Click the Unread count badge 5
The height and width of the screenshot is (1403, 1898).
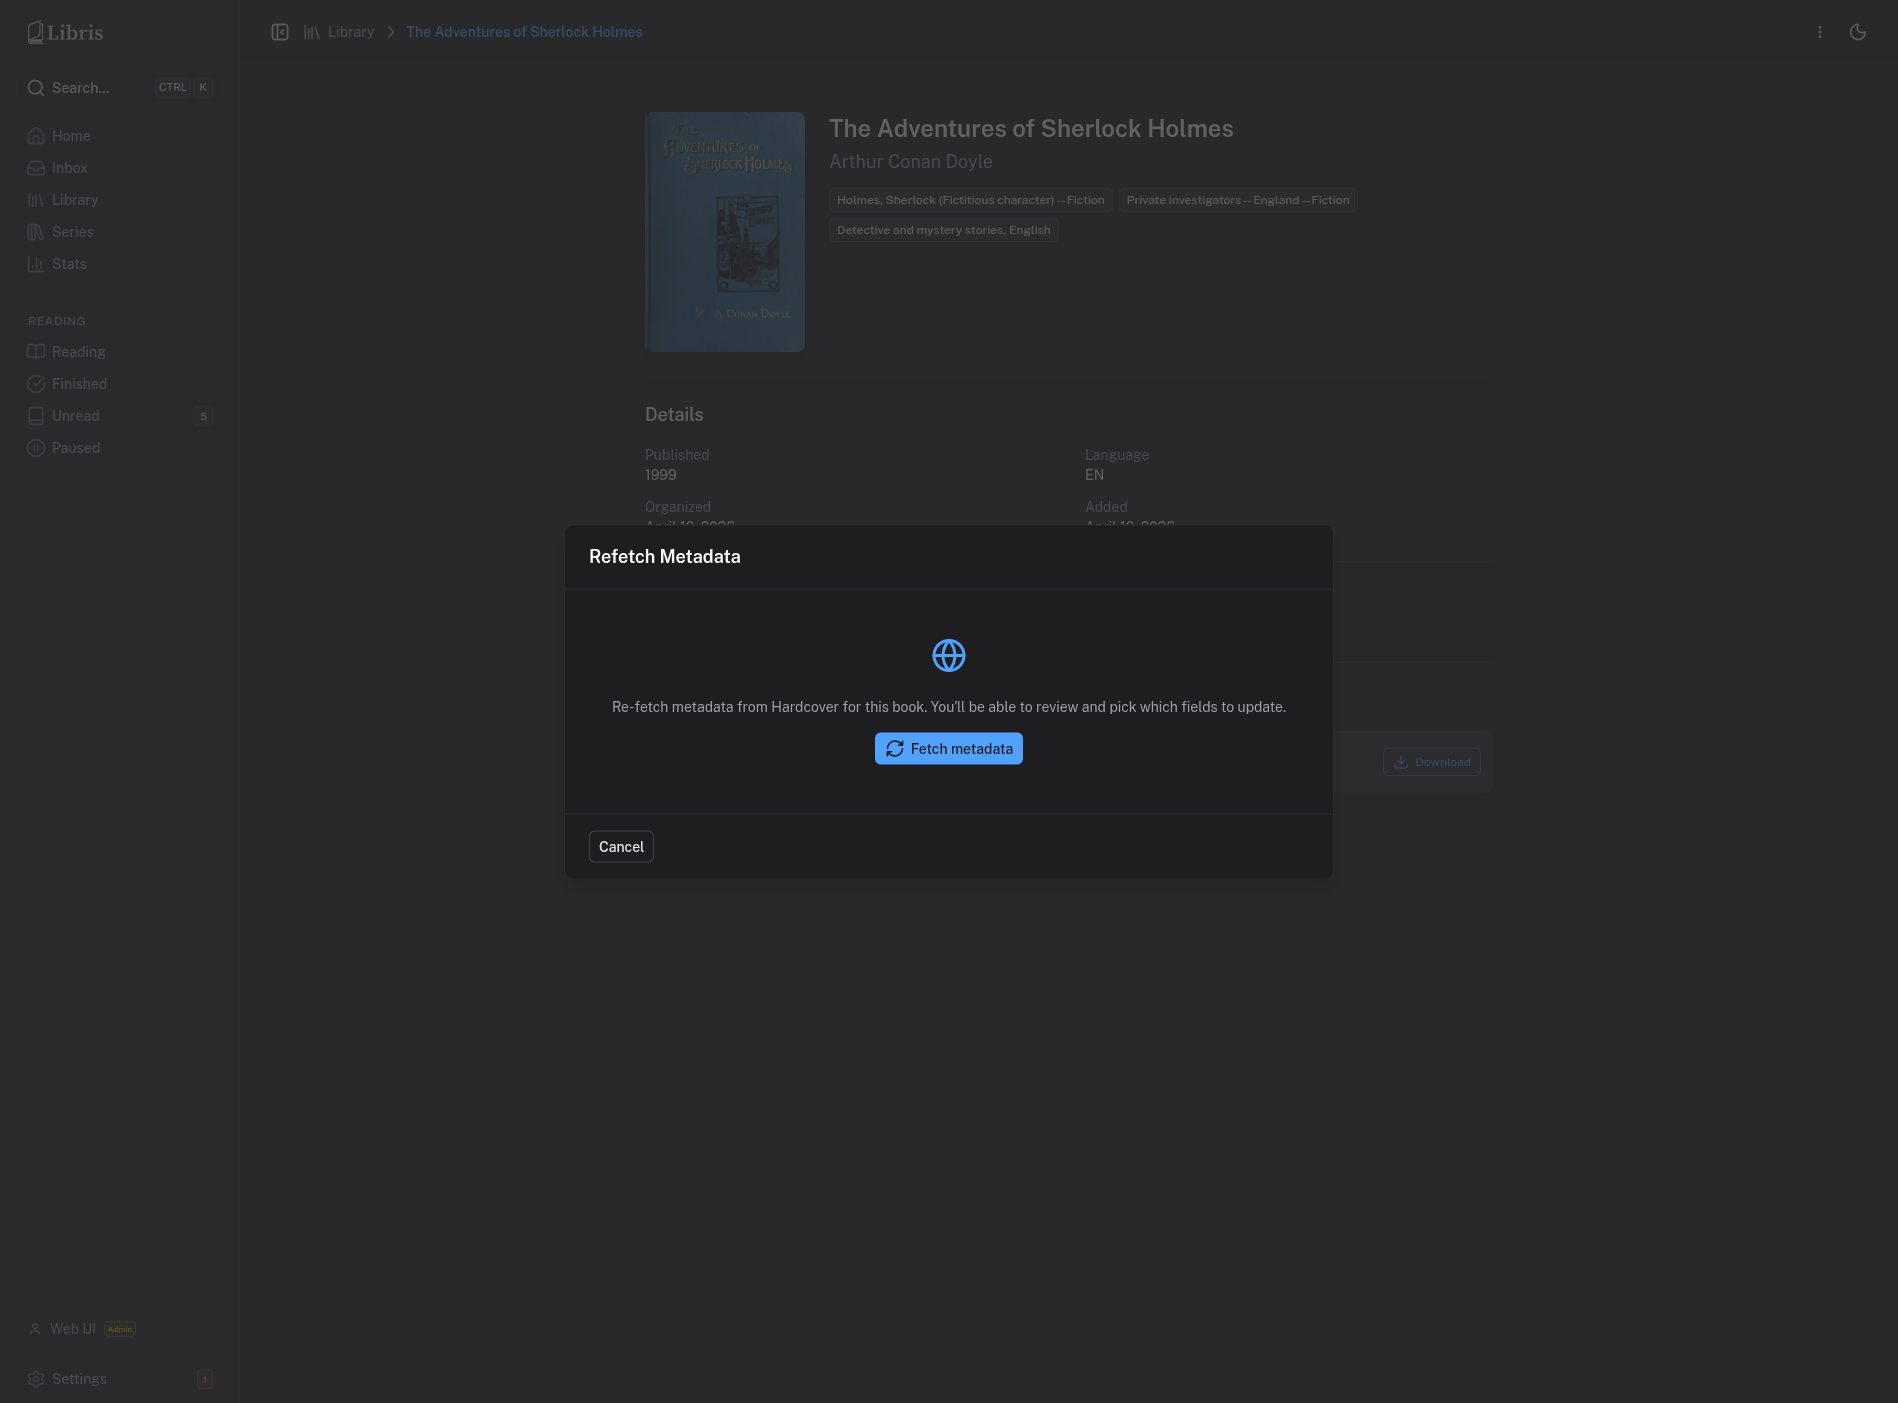203,416
